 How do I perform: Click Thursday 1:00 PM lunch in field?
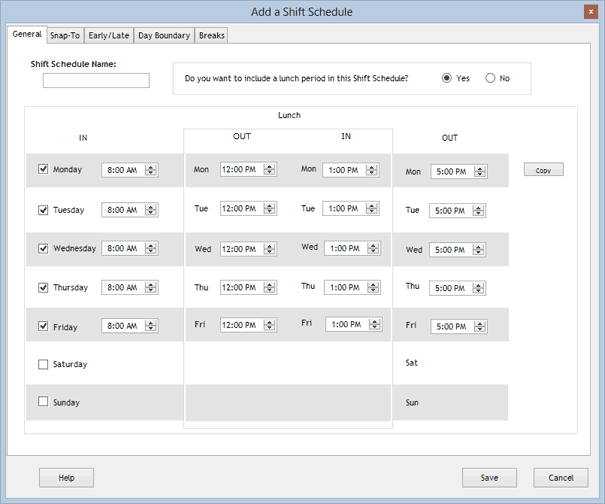(352, 288)
